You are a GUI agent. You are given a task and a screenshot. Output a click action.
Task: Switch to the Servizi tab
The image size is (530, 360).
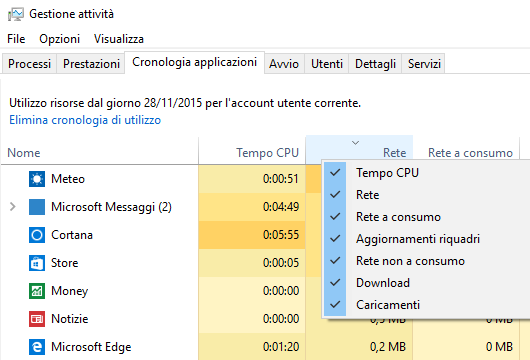424,64
